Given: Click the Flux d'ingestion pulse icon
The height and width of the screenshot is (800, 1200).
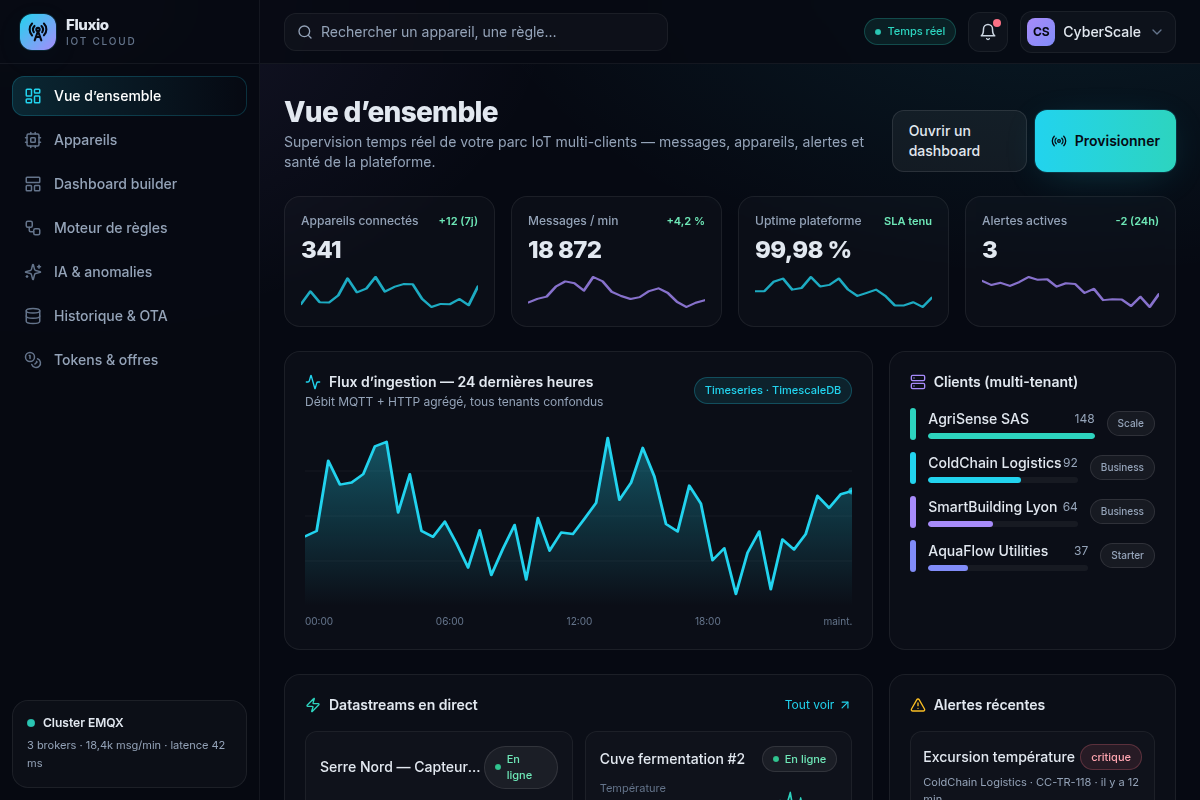Looking at the screenshot, I should click(x=313, y=382).
